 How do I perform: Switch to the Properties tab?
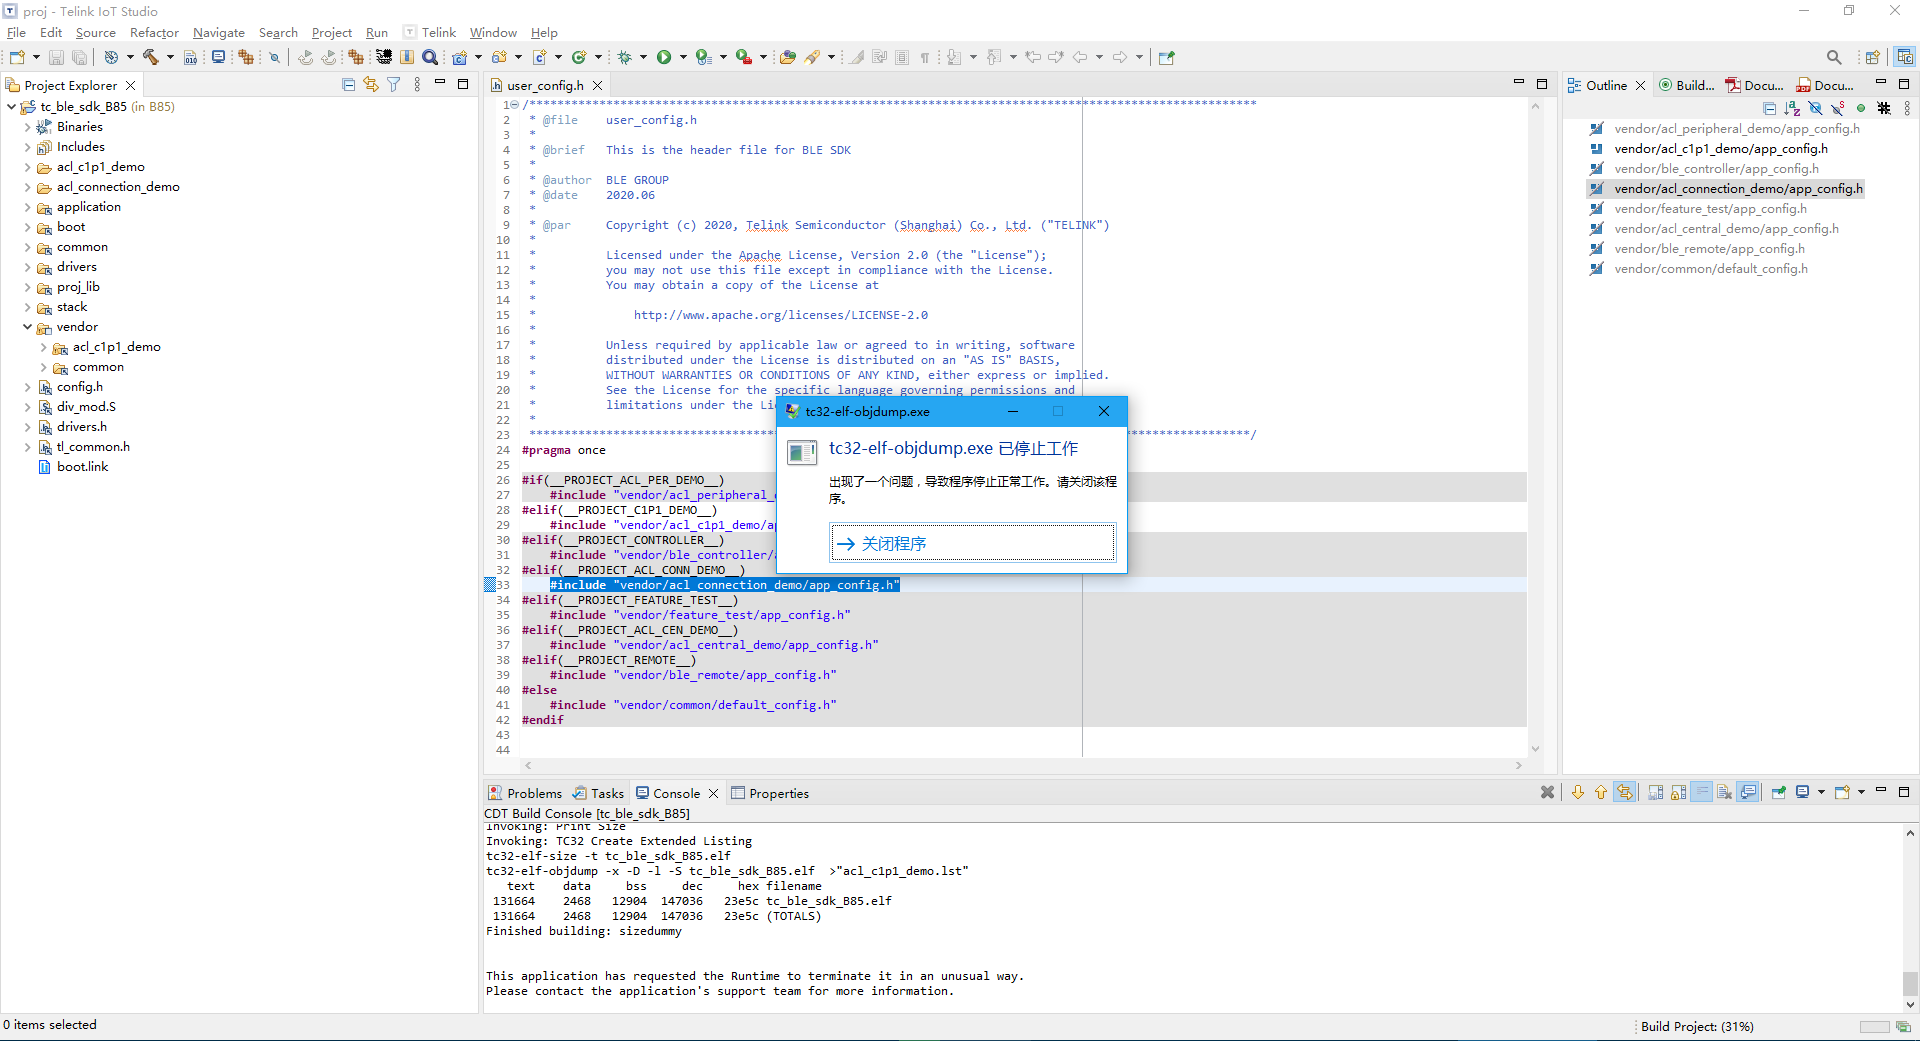tap(770, 793)
